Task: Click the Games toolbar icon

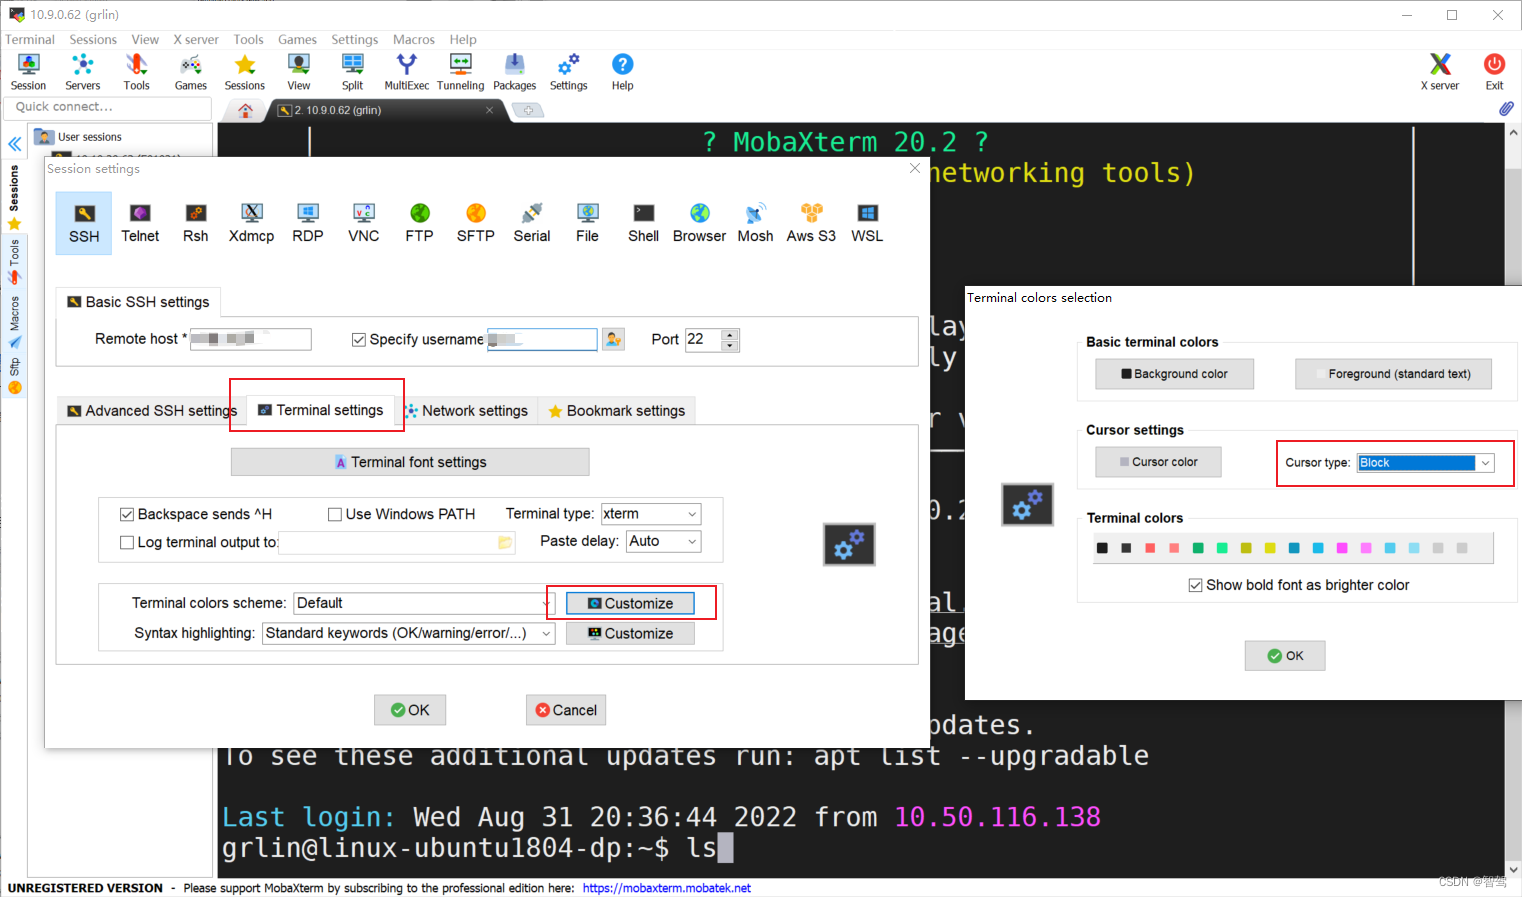Action: pos(190,72)
